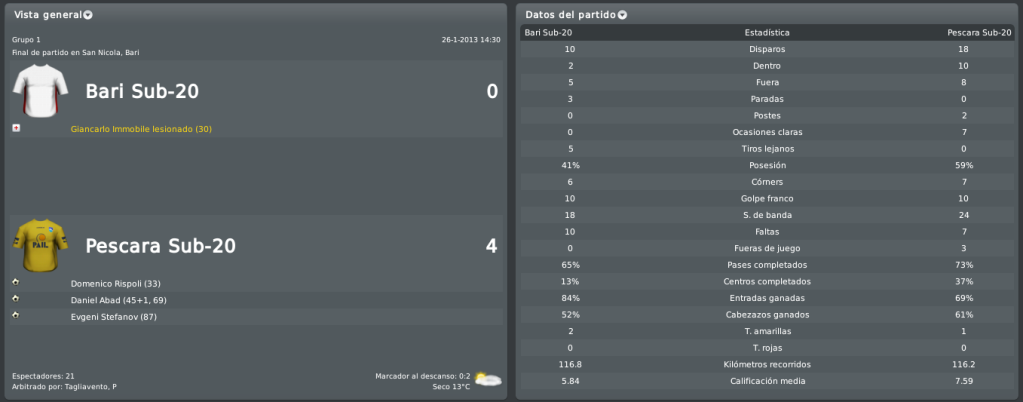Click referee name Tagliavento, P
Viewport: 1023px width, 402px height.
click(91, 387)
